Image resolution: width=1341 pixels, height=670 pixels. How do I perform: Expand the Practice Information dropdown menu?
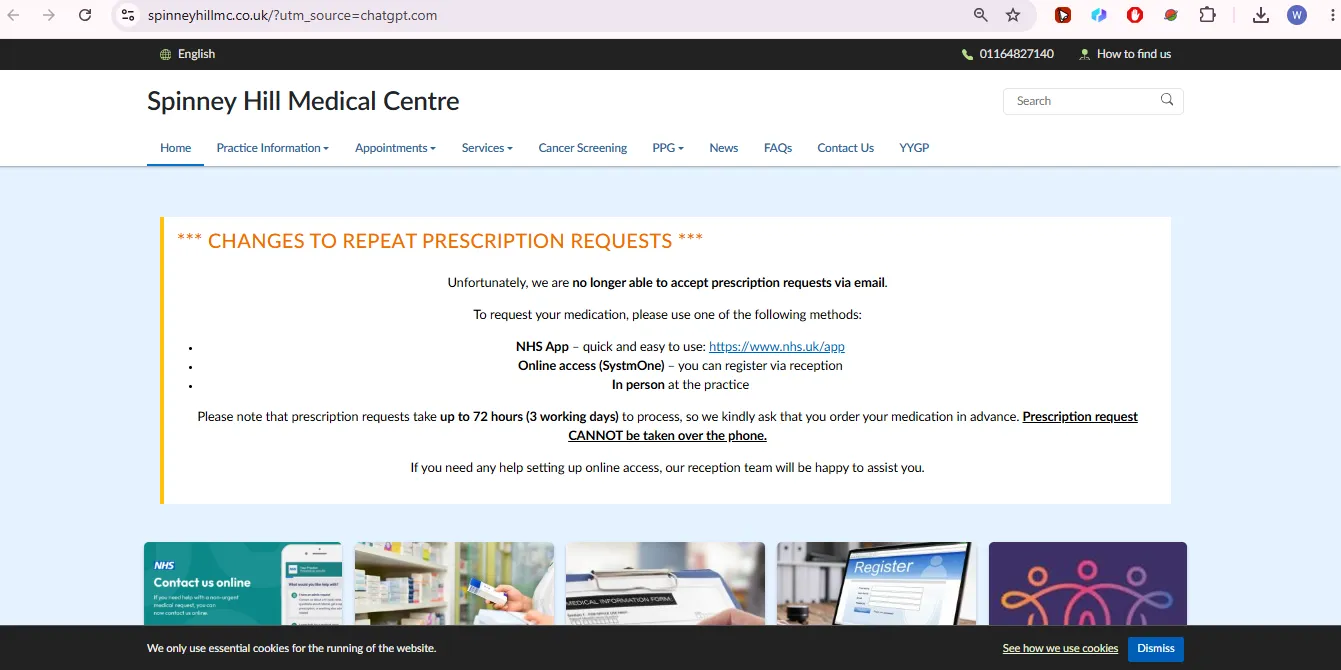[x=272, y=148]
